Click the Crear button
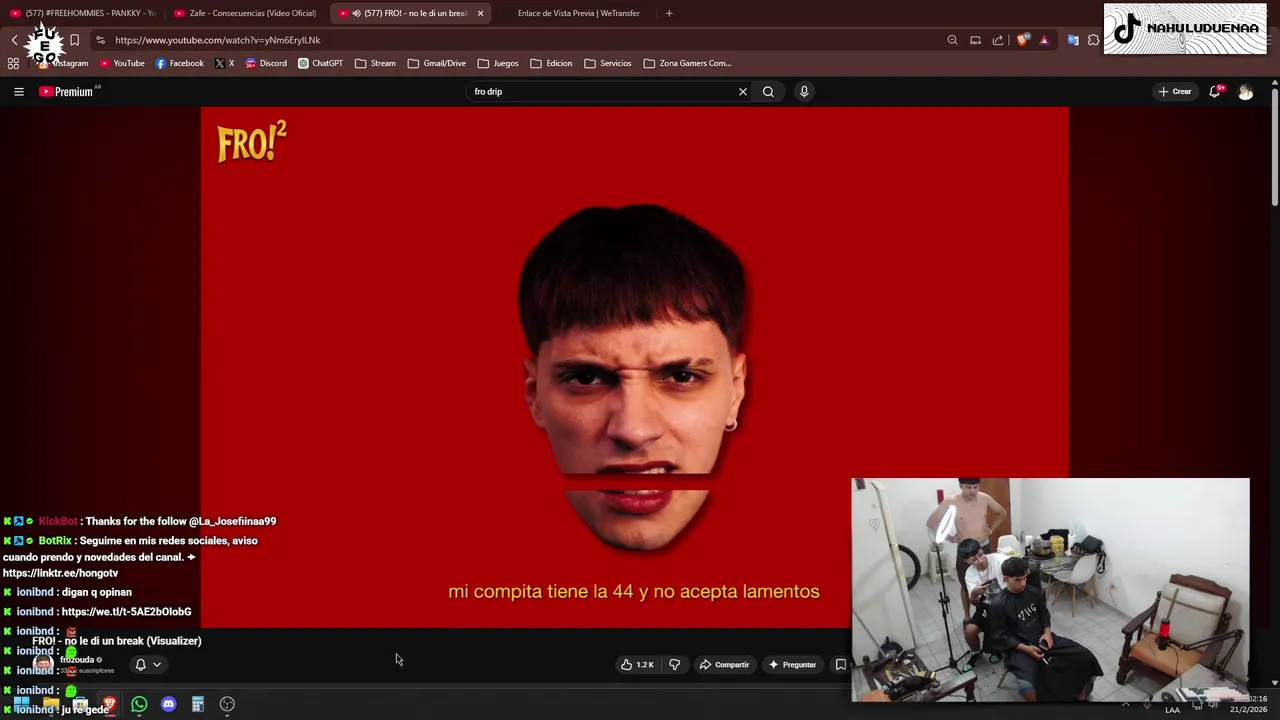Image resolution: width=1280 pixels, height=720 pixels. click(1175, 91)
